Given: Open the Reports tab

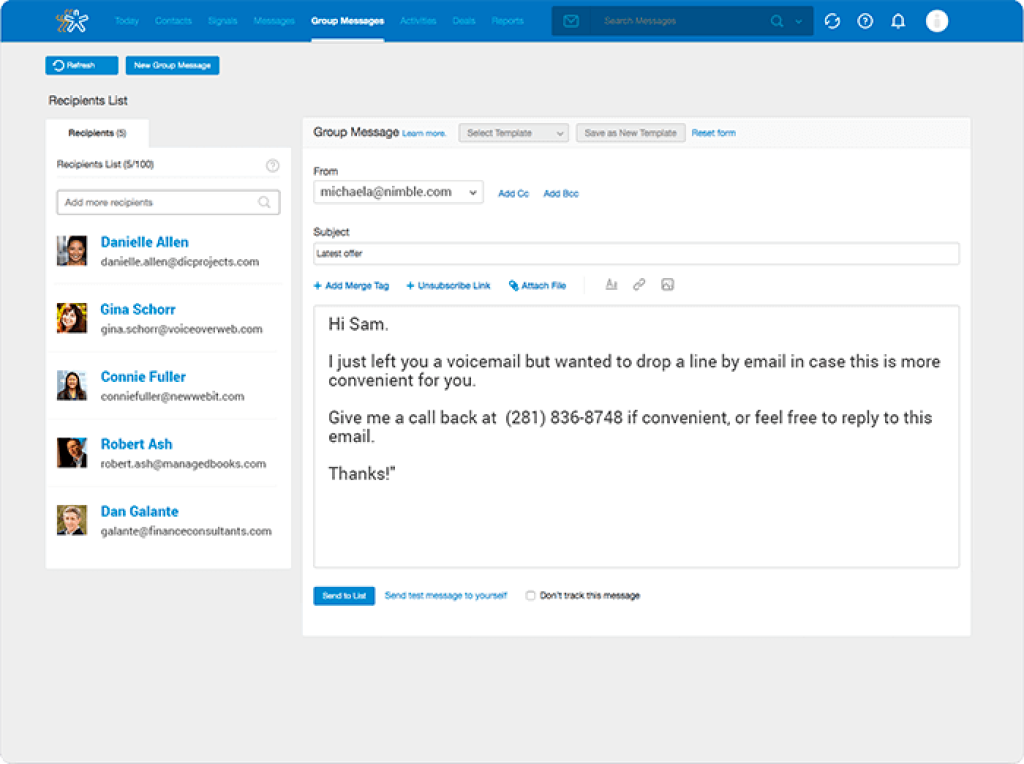Looking at the screenshot, I should point(508,21).
